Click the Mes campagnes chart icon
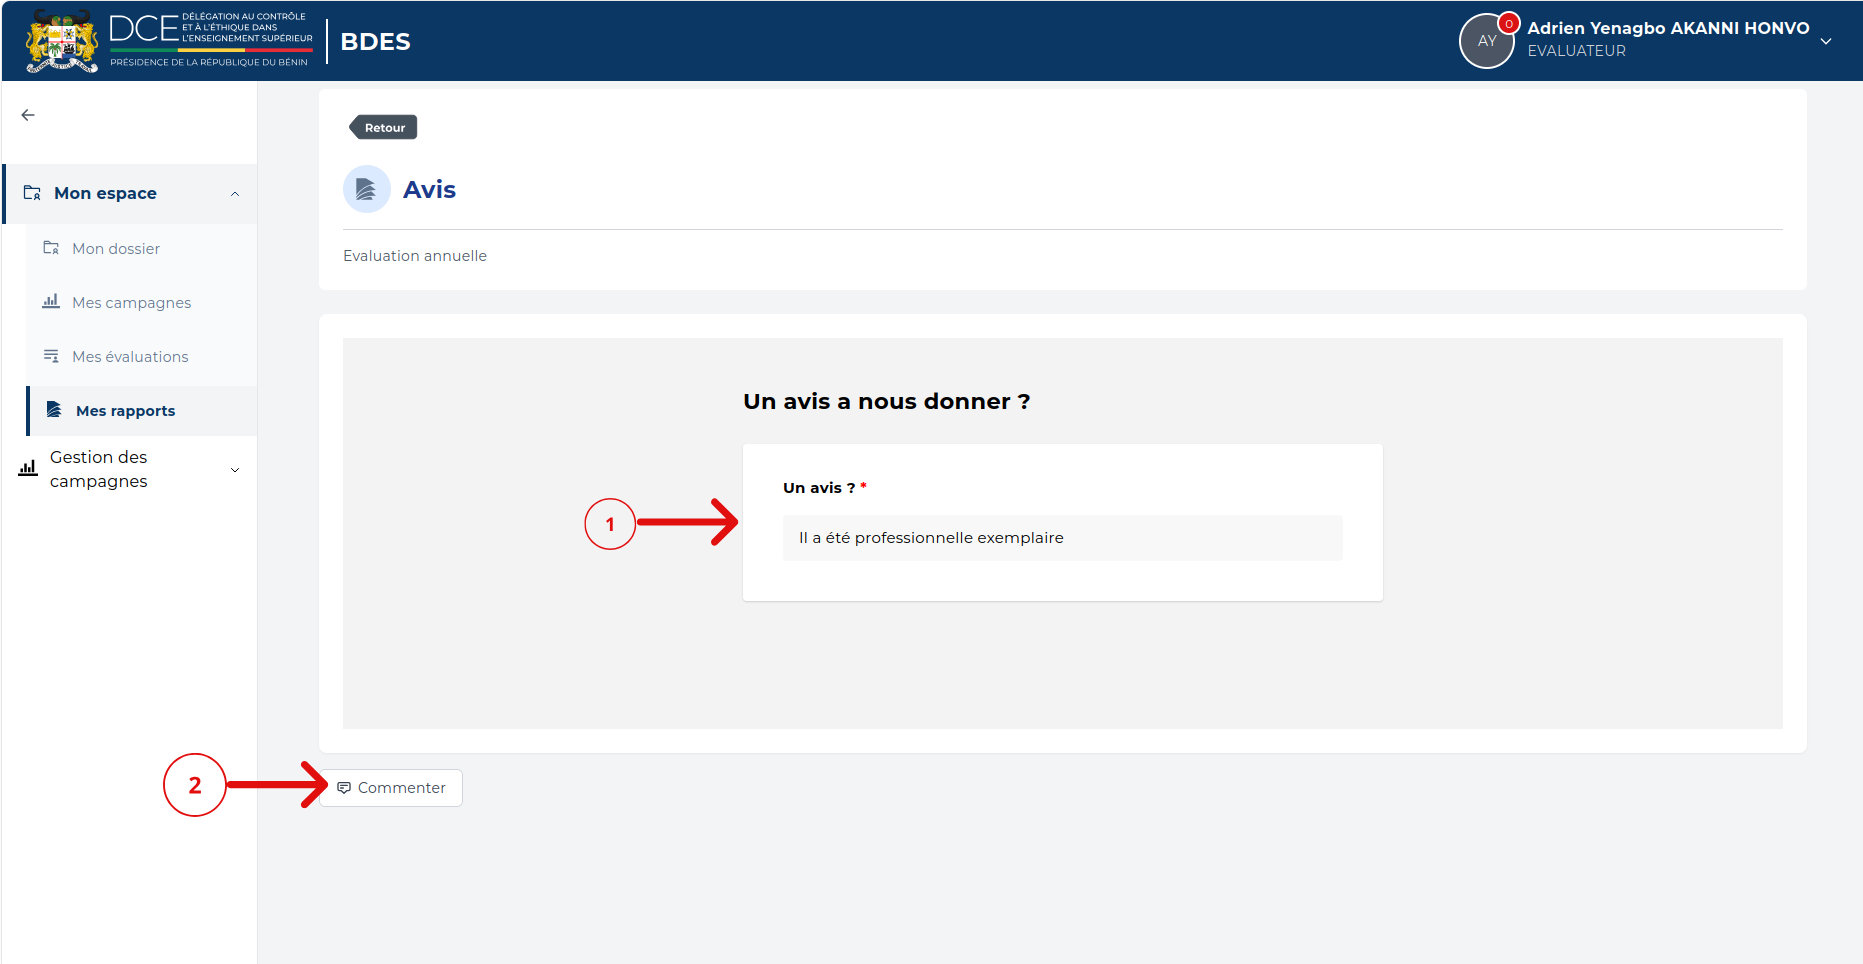Viewport: 1863px width, 964px height. coord(51,302)
